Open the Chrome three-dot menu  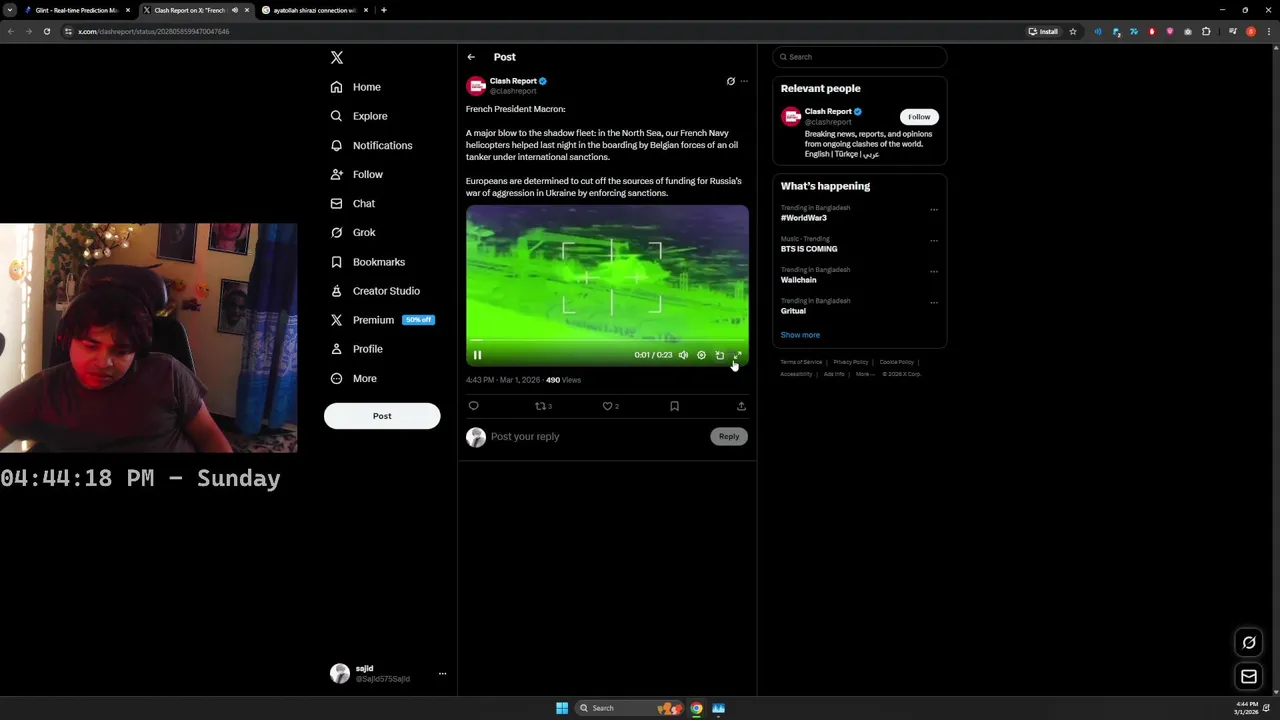1267,31
